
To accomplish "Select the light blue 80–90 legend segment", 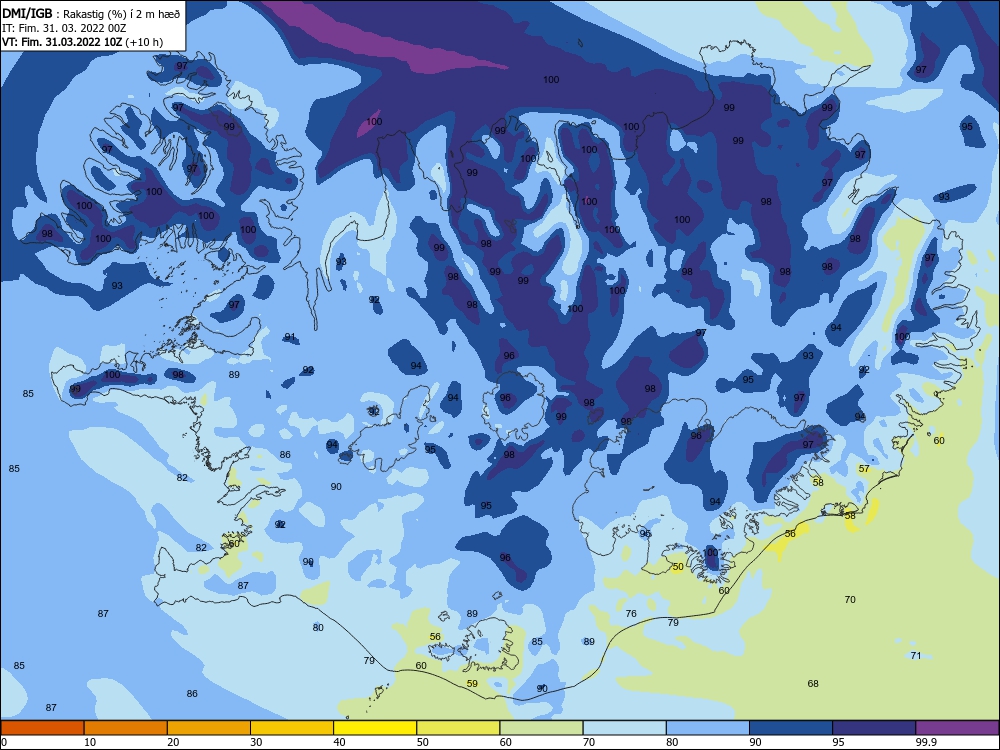I will (x=708, y=728).
